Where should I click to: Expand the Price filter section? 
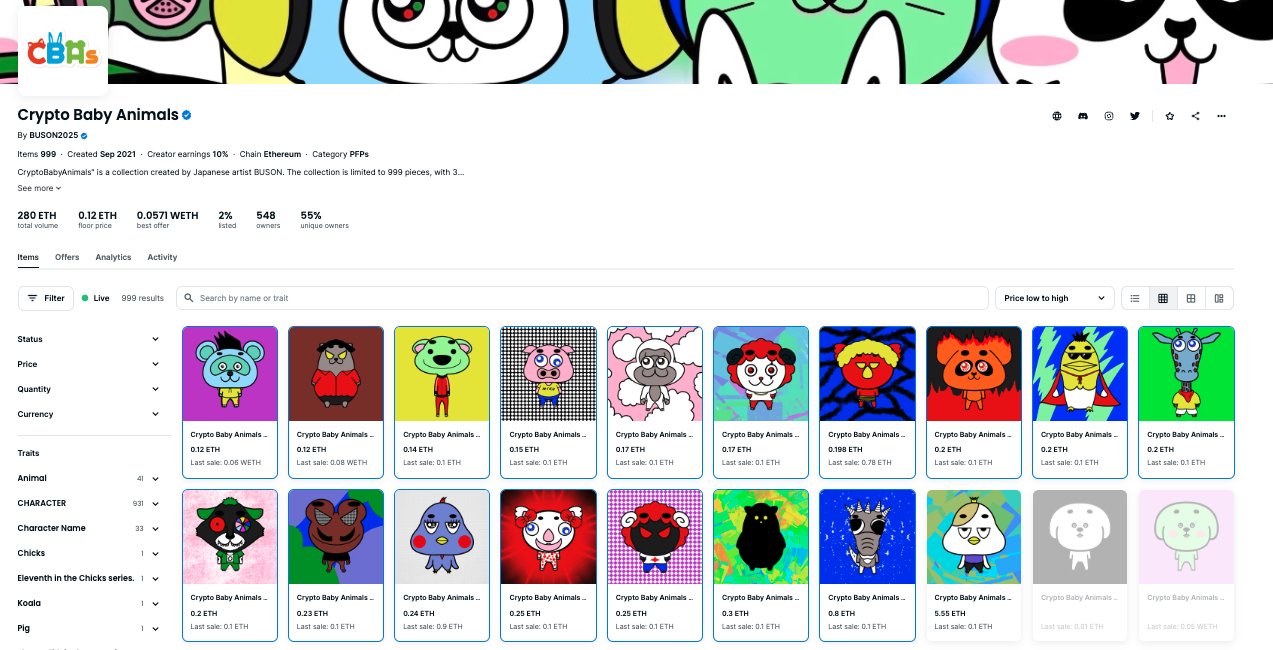(89, 364)
